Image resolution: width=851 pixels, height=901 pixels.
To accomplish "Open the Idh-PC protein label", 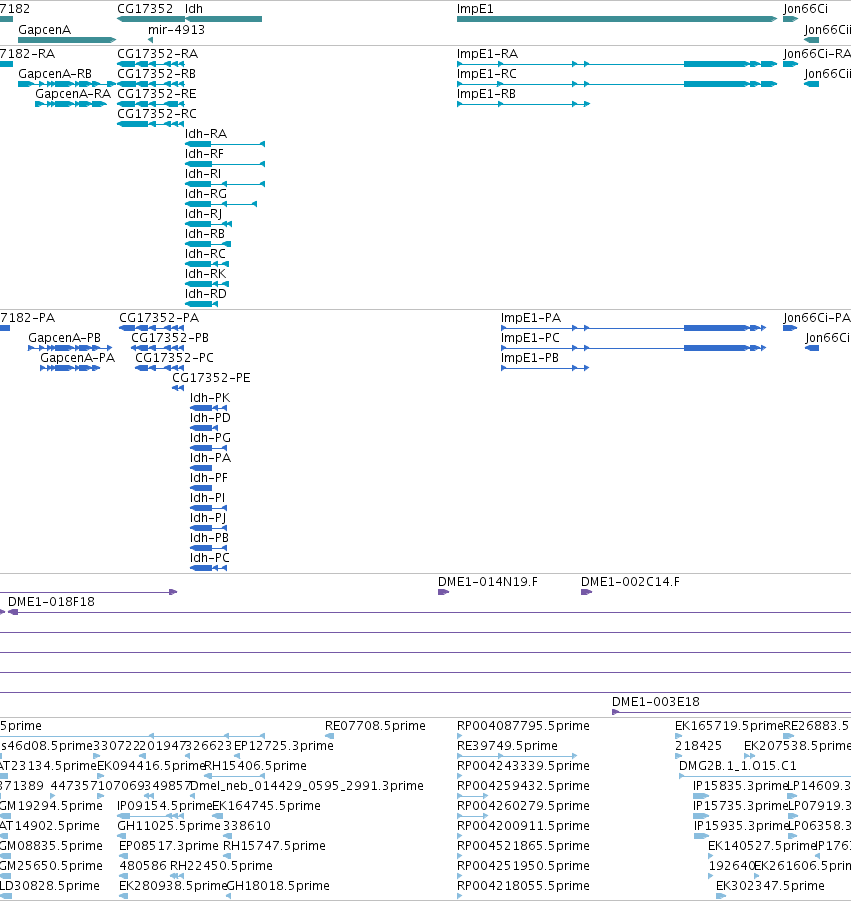I will coord(210,558).
